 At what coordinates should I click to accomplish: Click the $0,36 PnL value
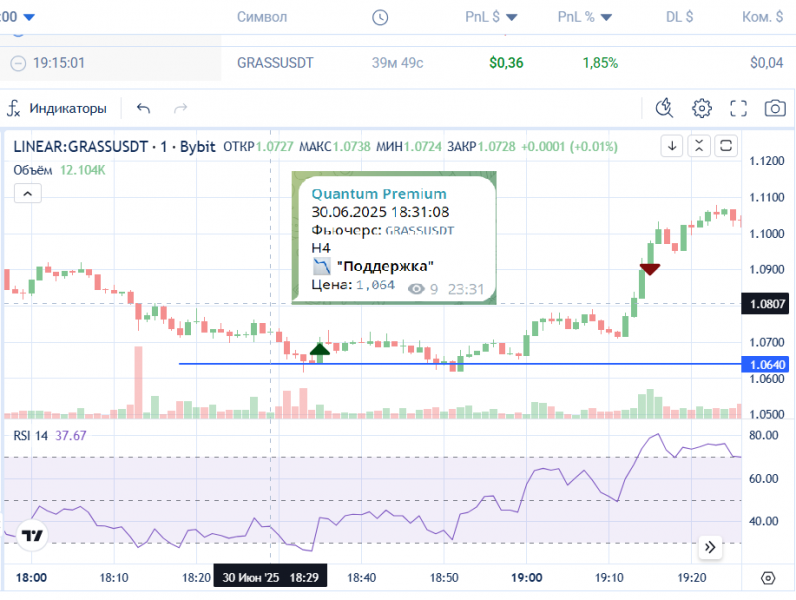coord(506,63)
